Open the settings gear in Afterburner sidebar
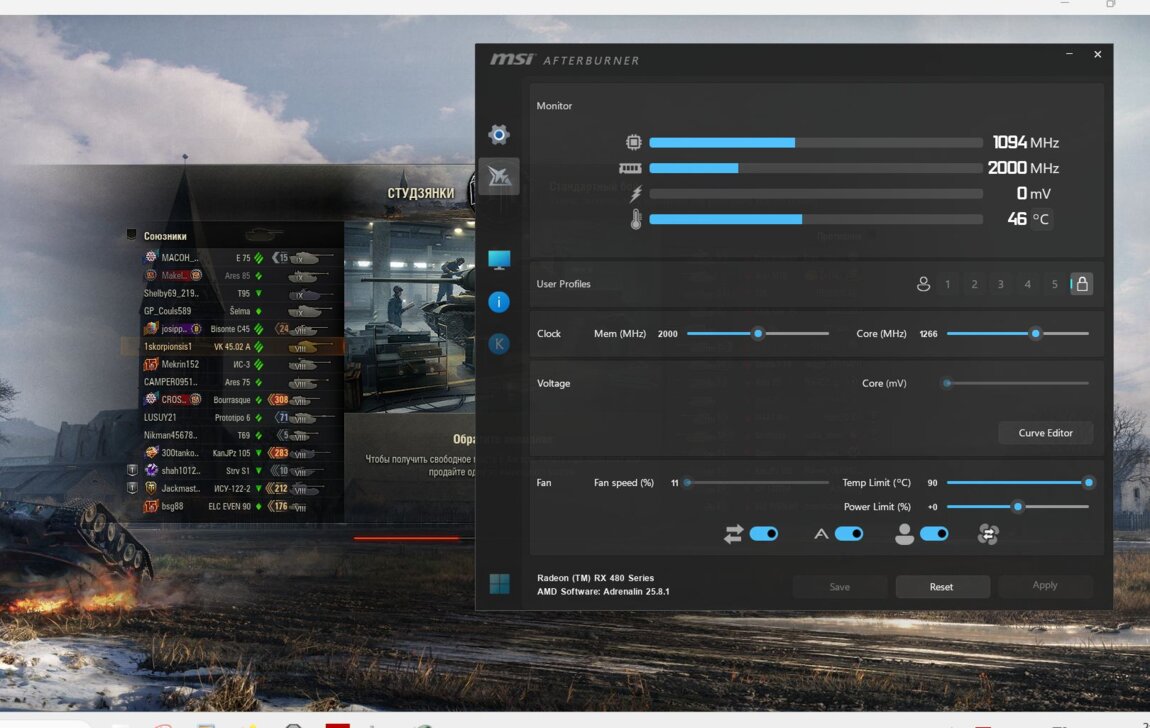Screen dimensions: 1150x728 tap(498, 135)
